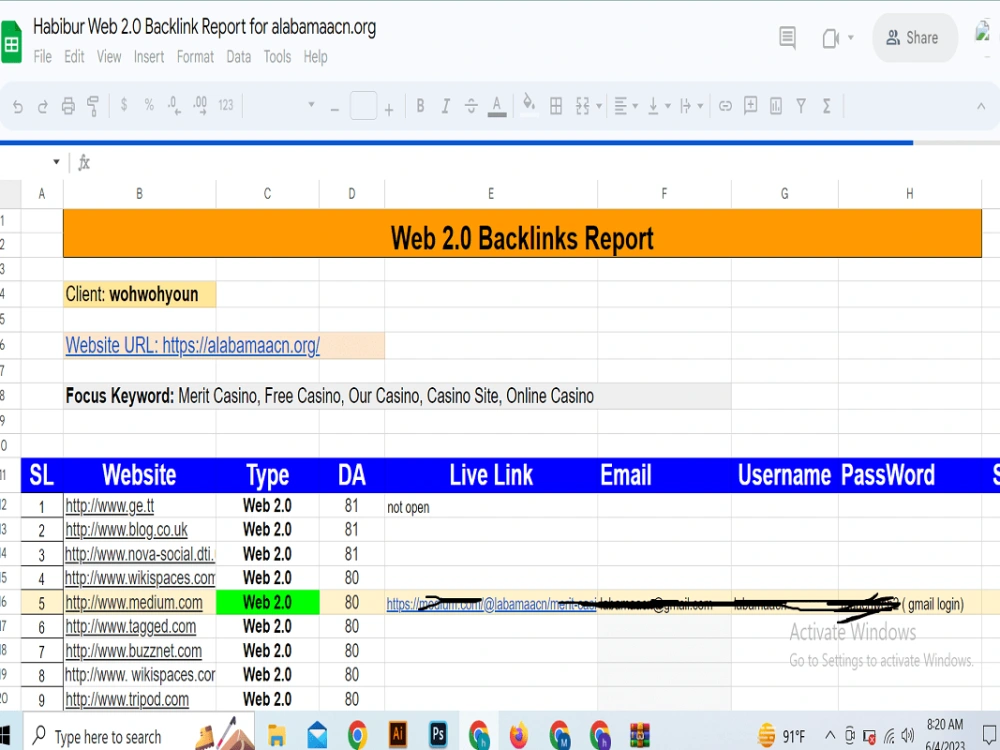Open text rotation dropdown
This screenshot has height=750, width=1000.
[691, 106]
